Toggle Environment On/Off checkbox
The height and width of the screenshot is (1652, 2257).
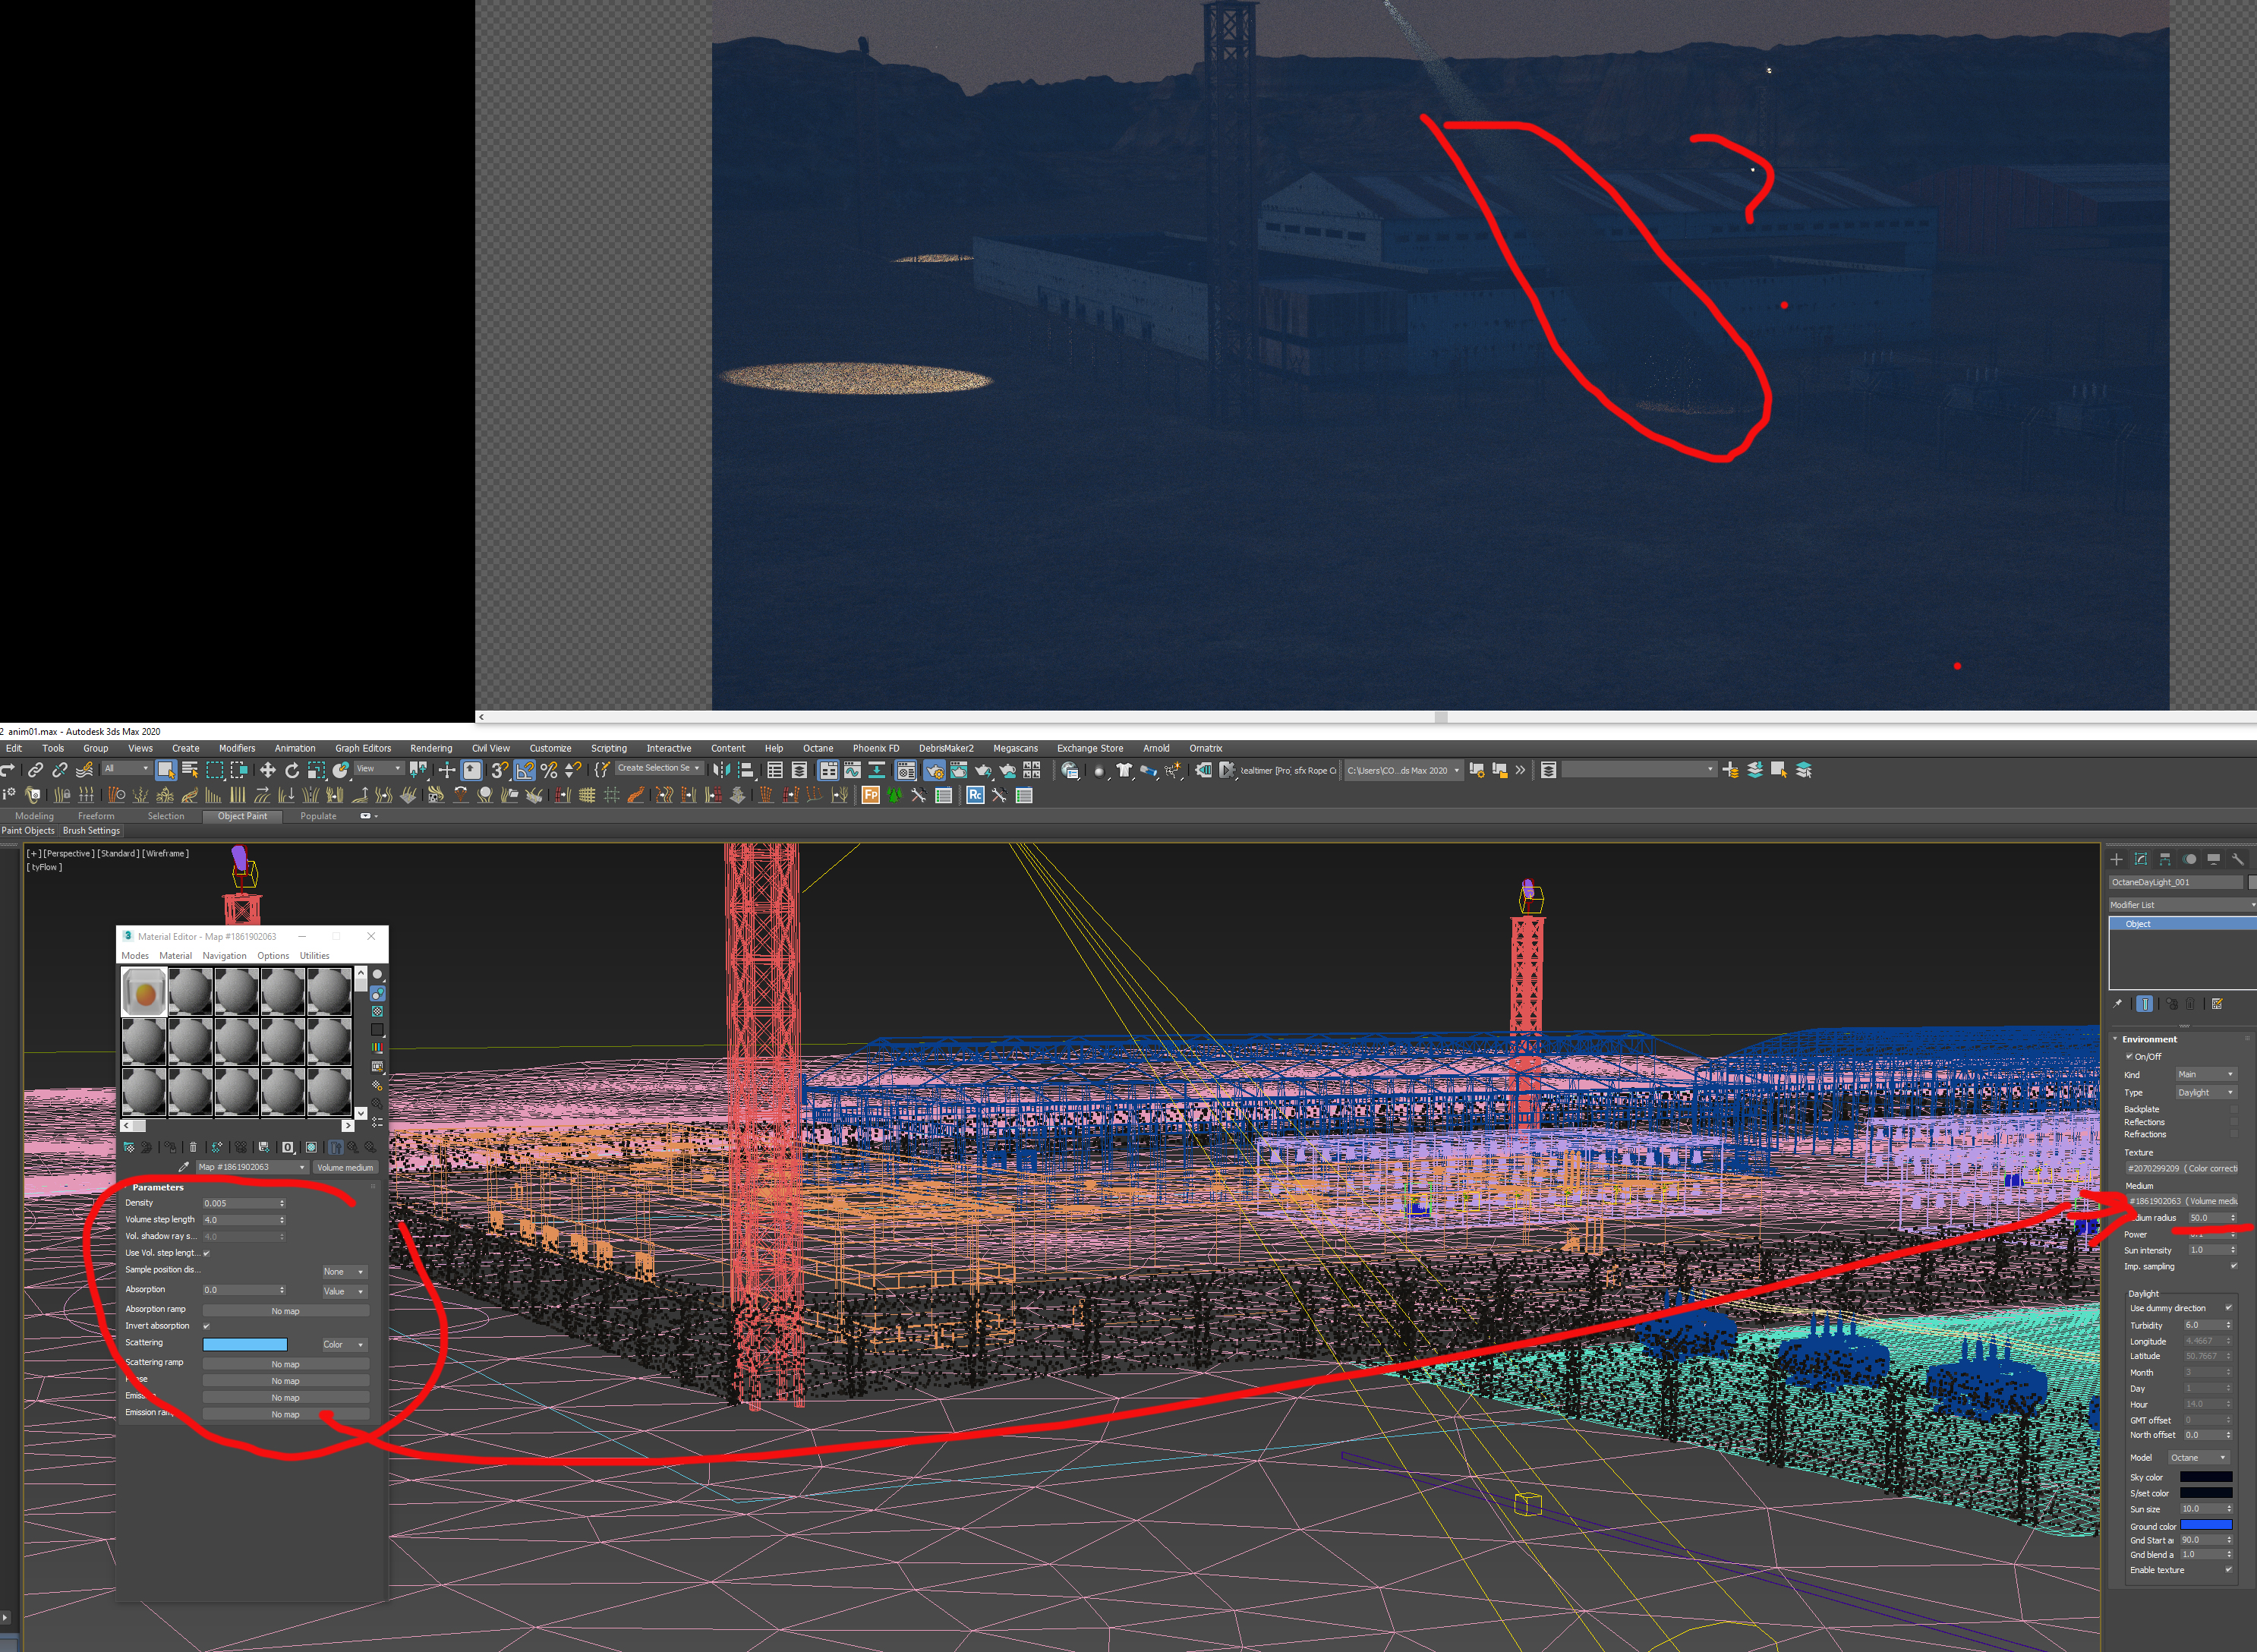tap(2129, 1056)
